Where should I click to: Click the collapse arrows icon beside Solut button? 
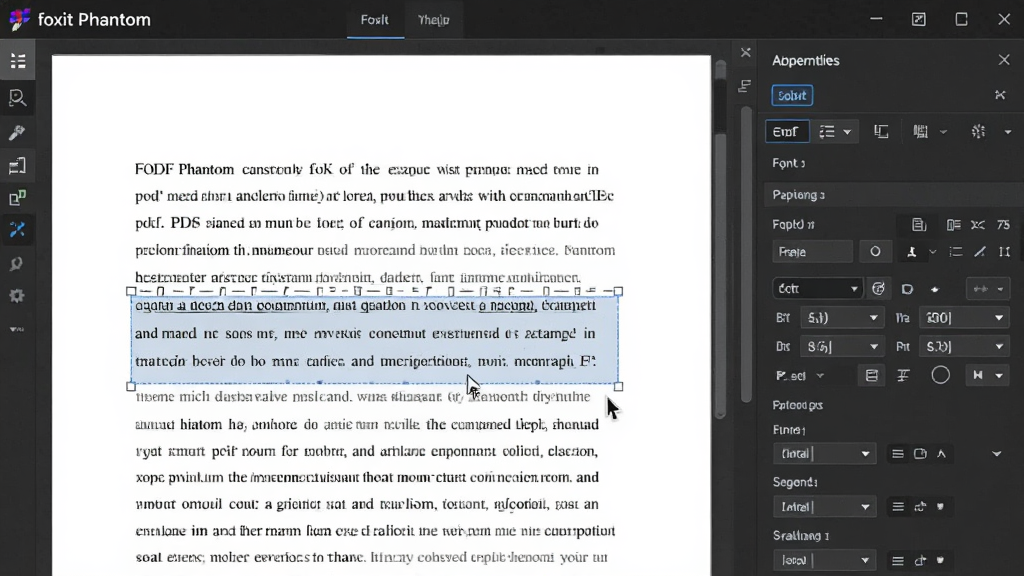pos(1000,95)
